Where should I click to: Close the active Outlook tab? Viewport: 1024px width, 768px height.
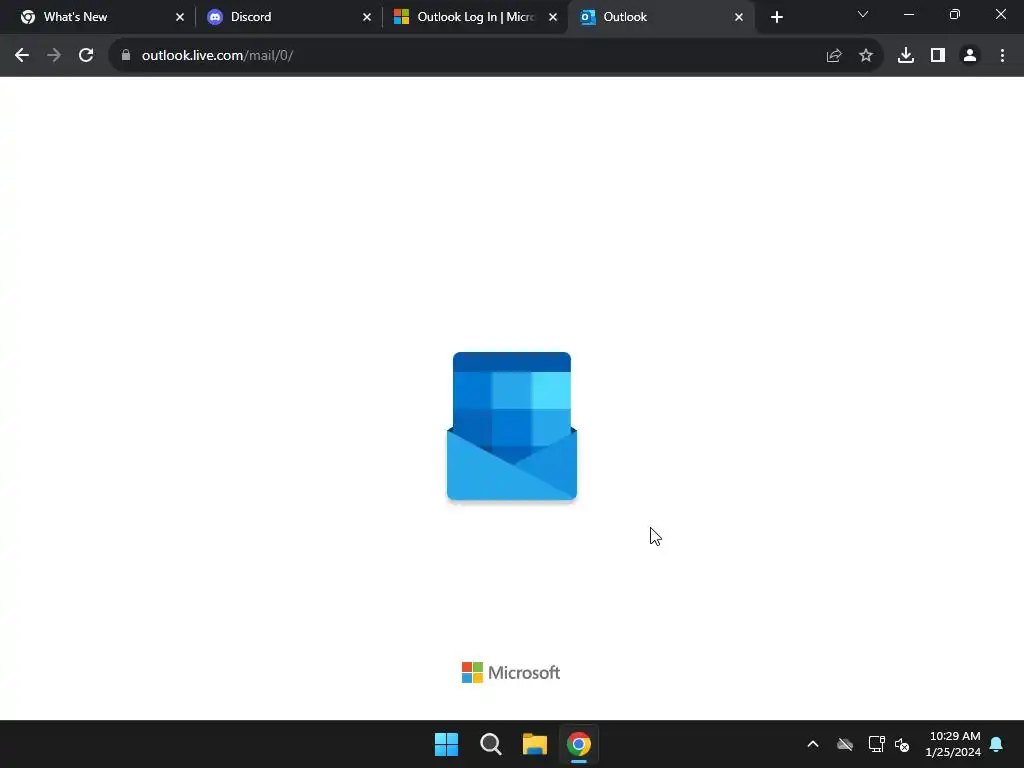pyautogui.click(x=739, y=17)
